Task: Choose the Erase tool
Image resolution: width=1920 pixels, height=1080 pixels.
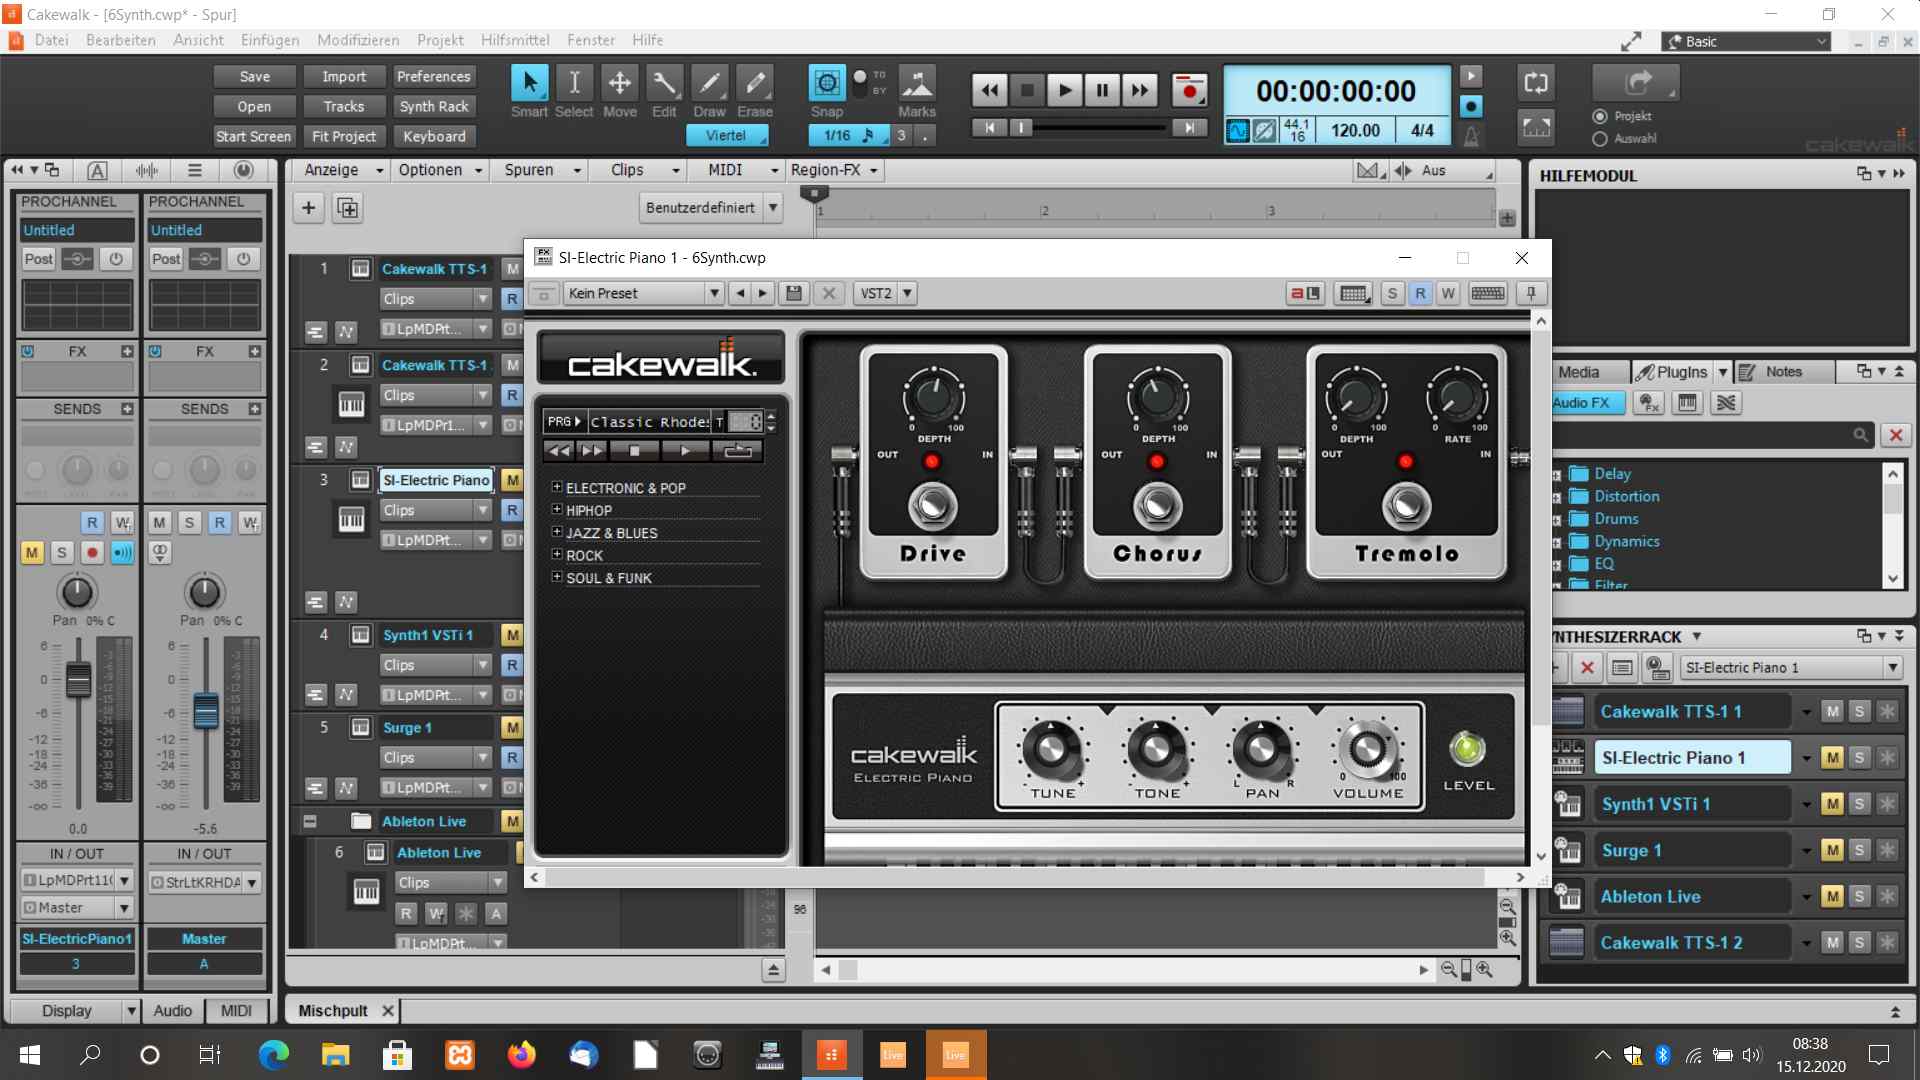Action: tap(755, 83)
